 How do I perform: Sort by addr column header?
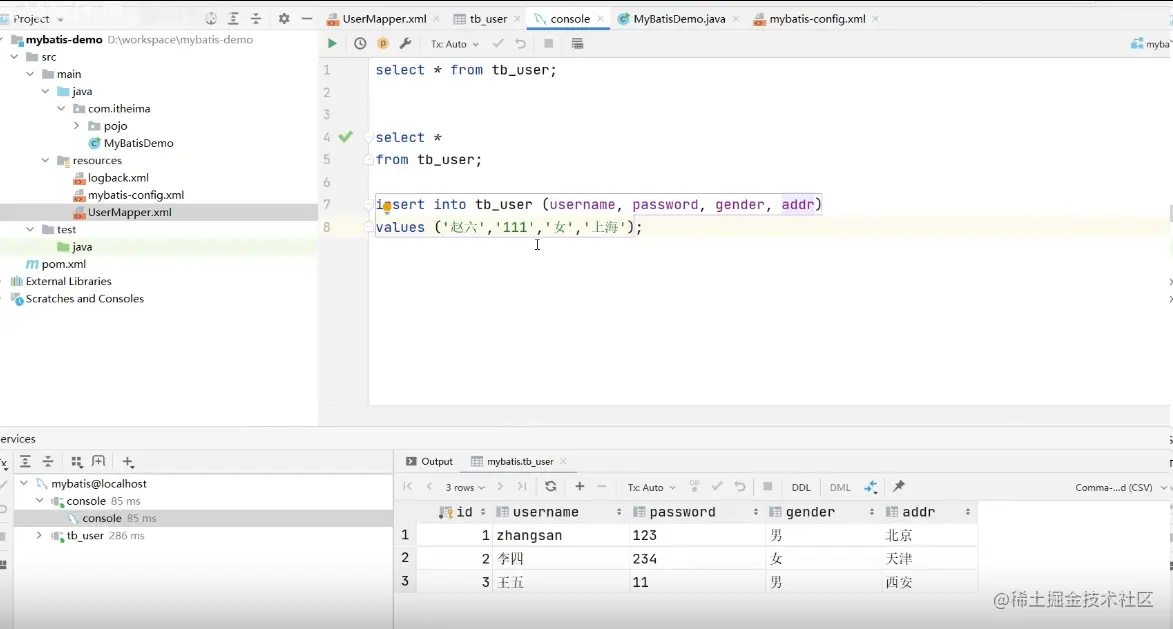928,512
